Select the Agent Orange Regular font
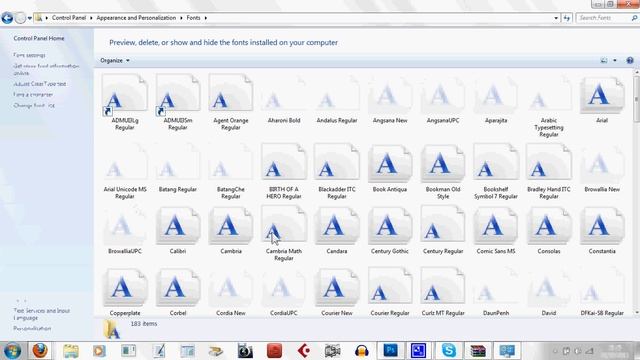640x360 pixels. pos(231,93)
